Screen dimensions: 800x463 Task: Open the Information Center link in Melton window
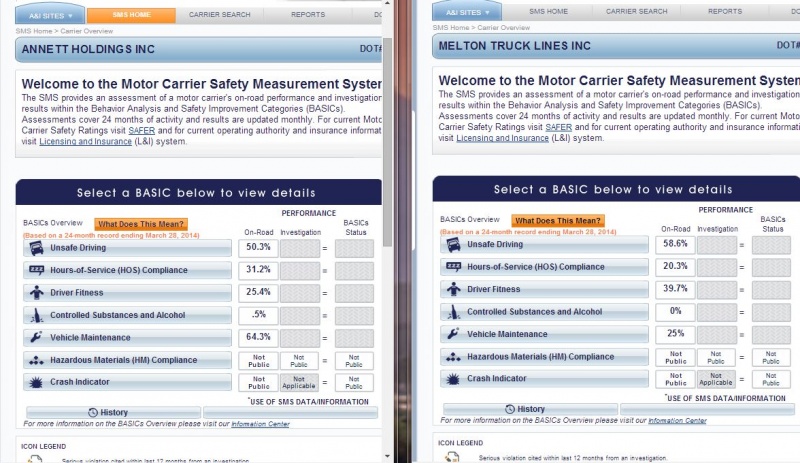click(677, 421)
